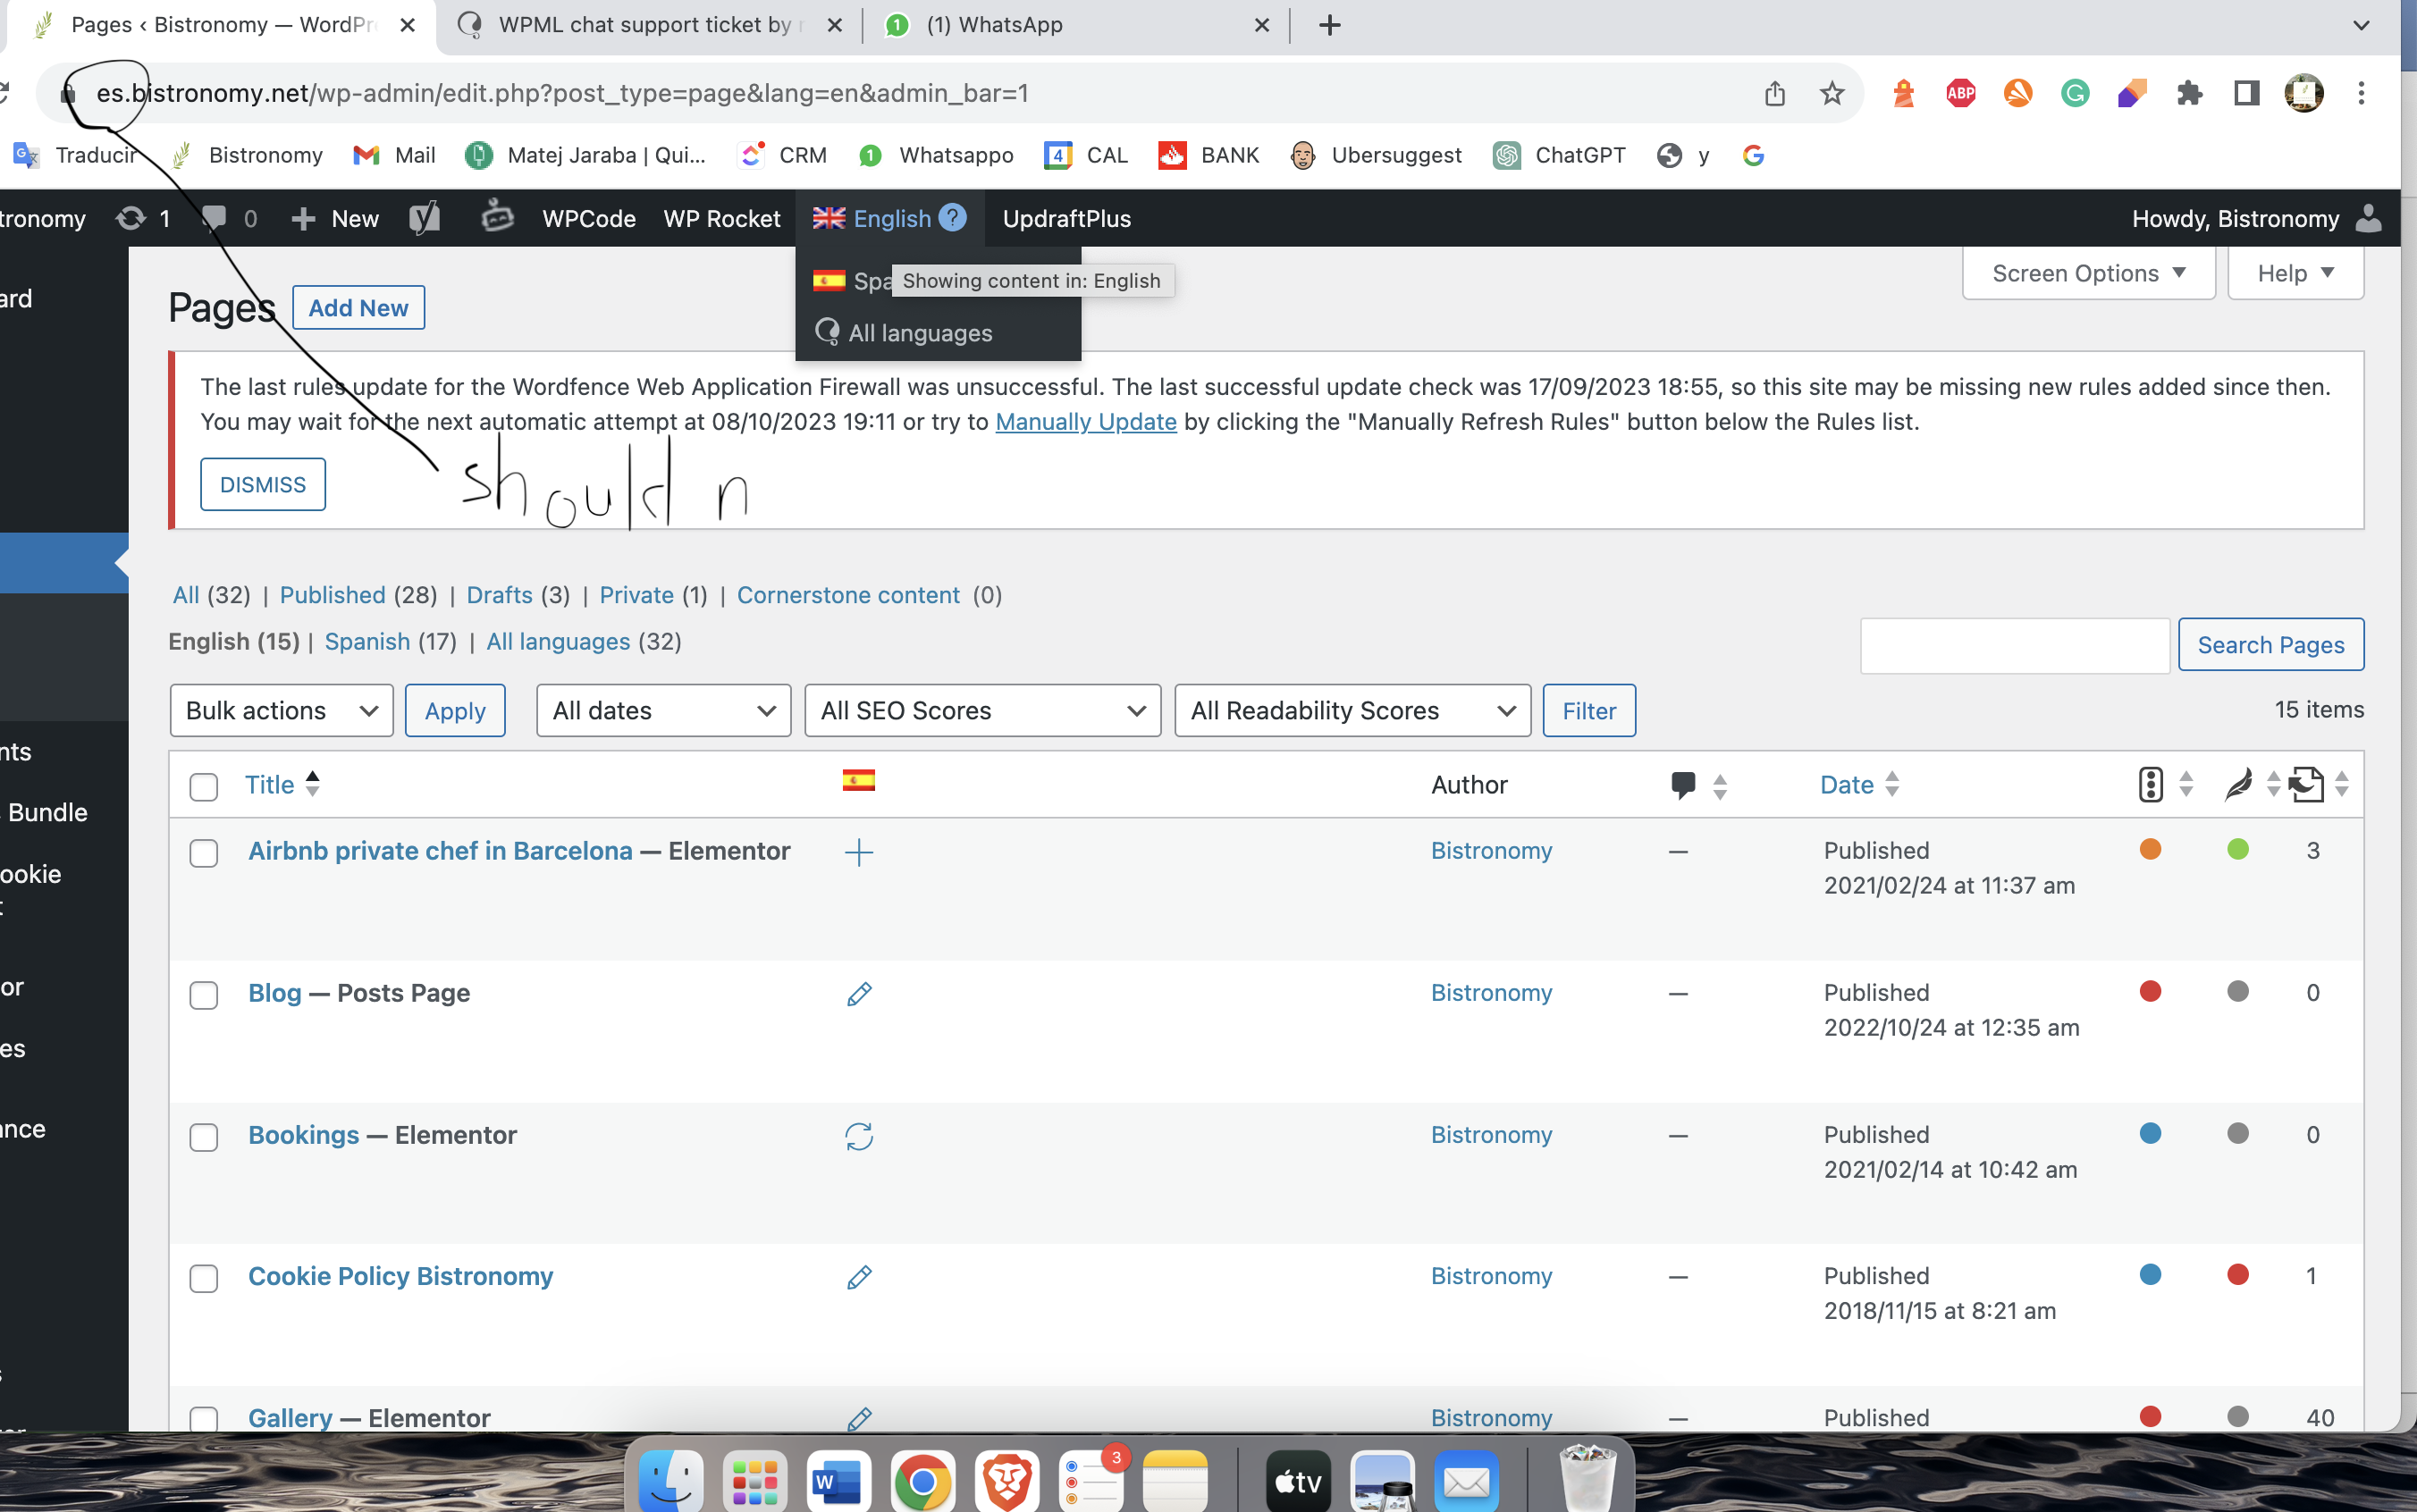Screen dimensions: 2417x1512
Task: Check the Cookie Policy Bistronomy row checkbox
Action: pos(204,1278)
